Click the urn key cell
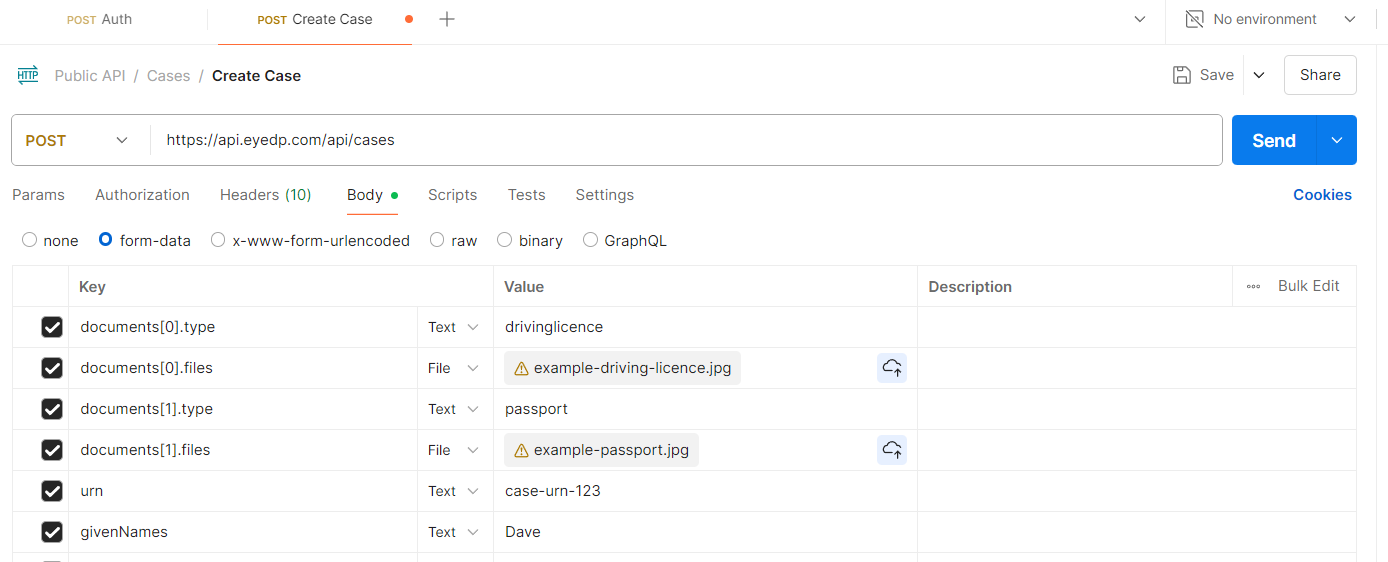Viewport: 1388px width, 562px height. (x=243, y=491)
